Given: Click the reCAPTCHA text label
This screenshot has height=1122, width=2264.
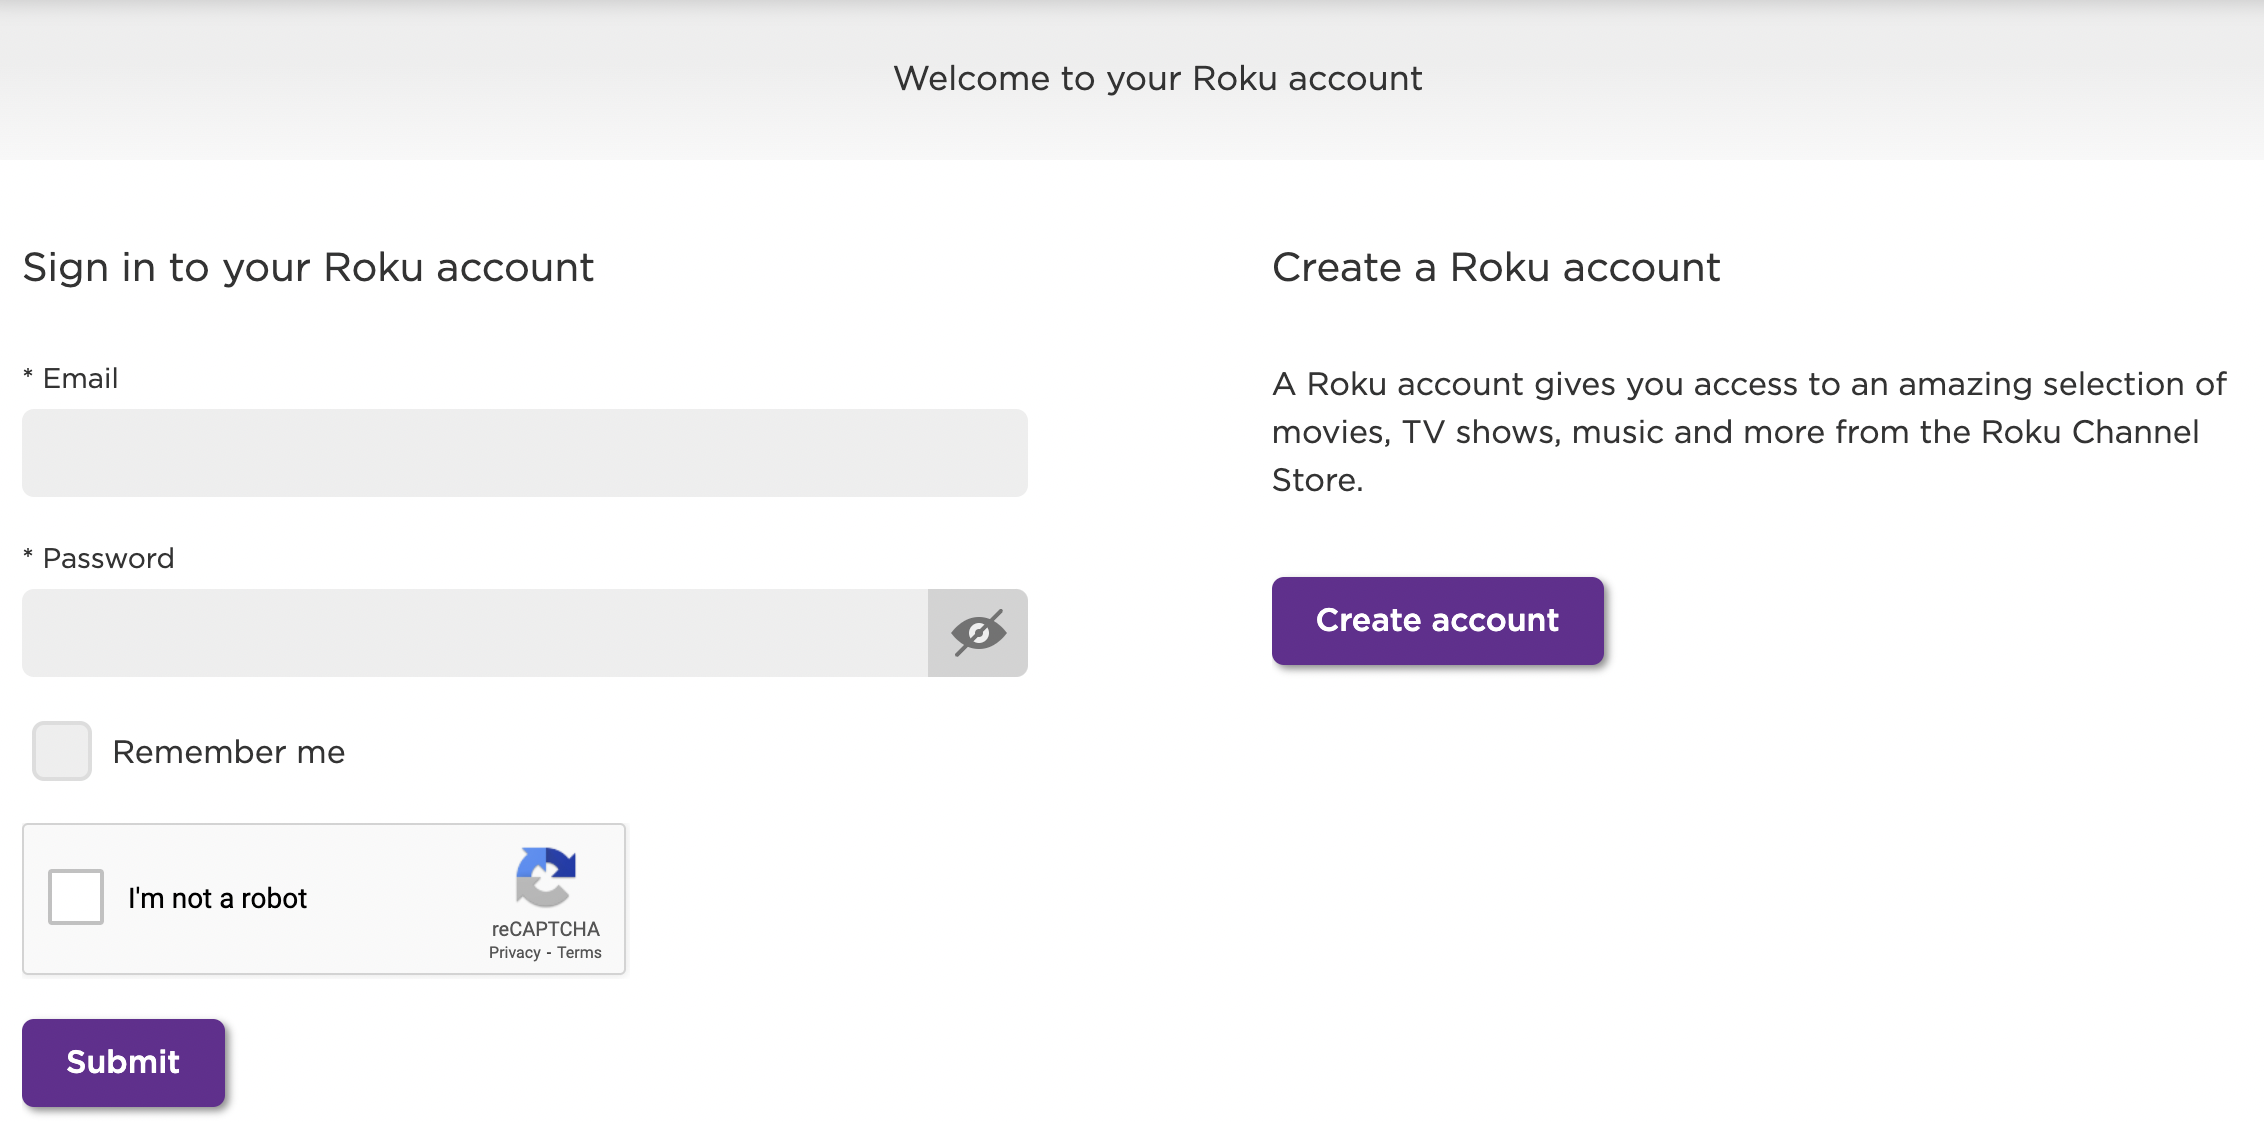Looking at the screenshot, I should tap(545, 929).
